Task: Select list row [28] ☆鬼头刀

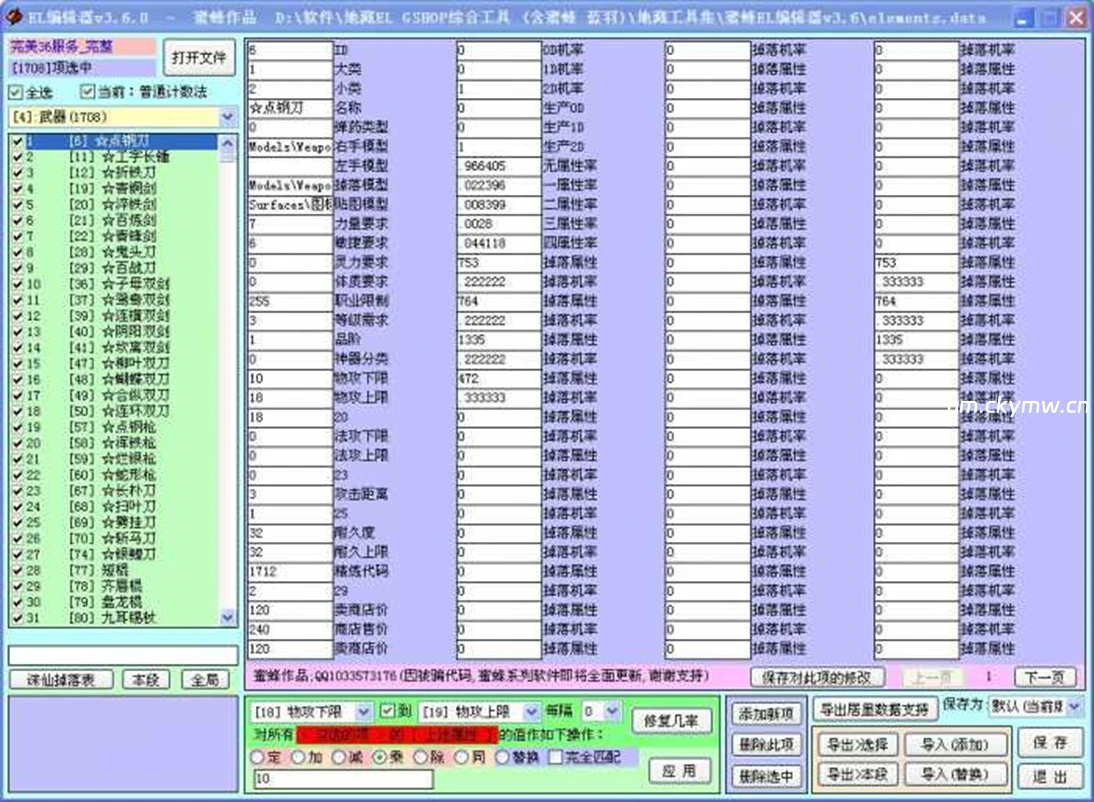Action: pos(114,252)
